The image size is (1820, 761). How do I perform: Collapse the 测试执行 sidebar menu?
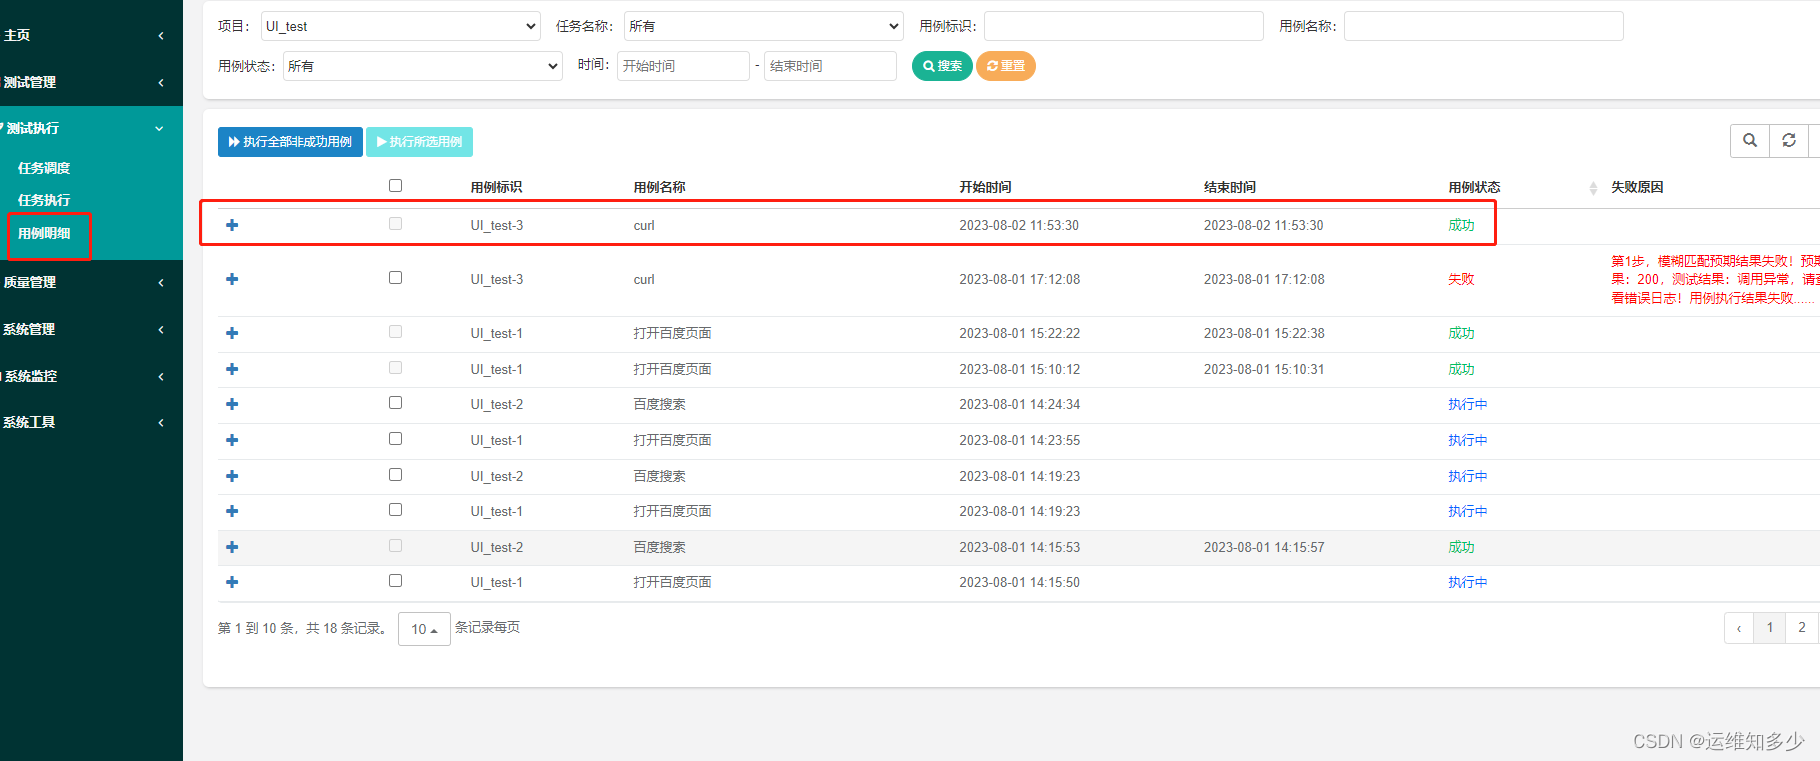coord(91,128)
